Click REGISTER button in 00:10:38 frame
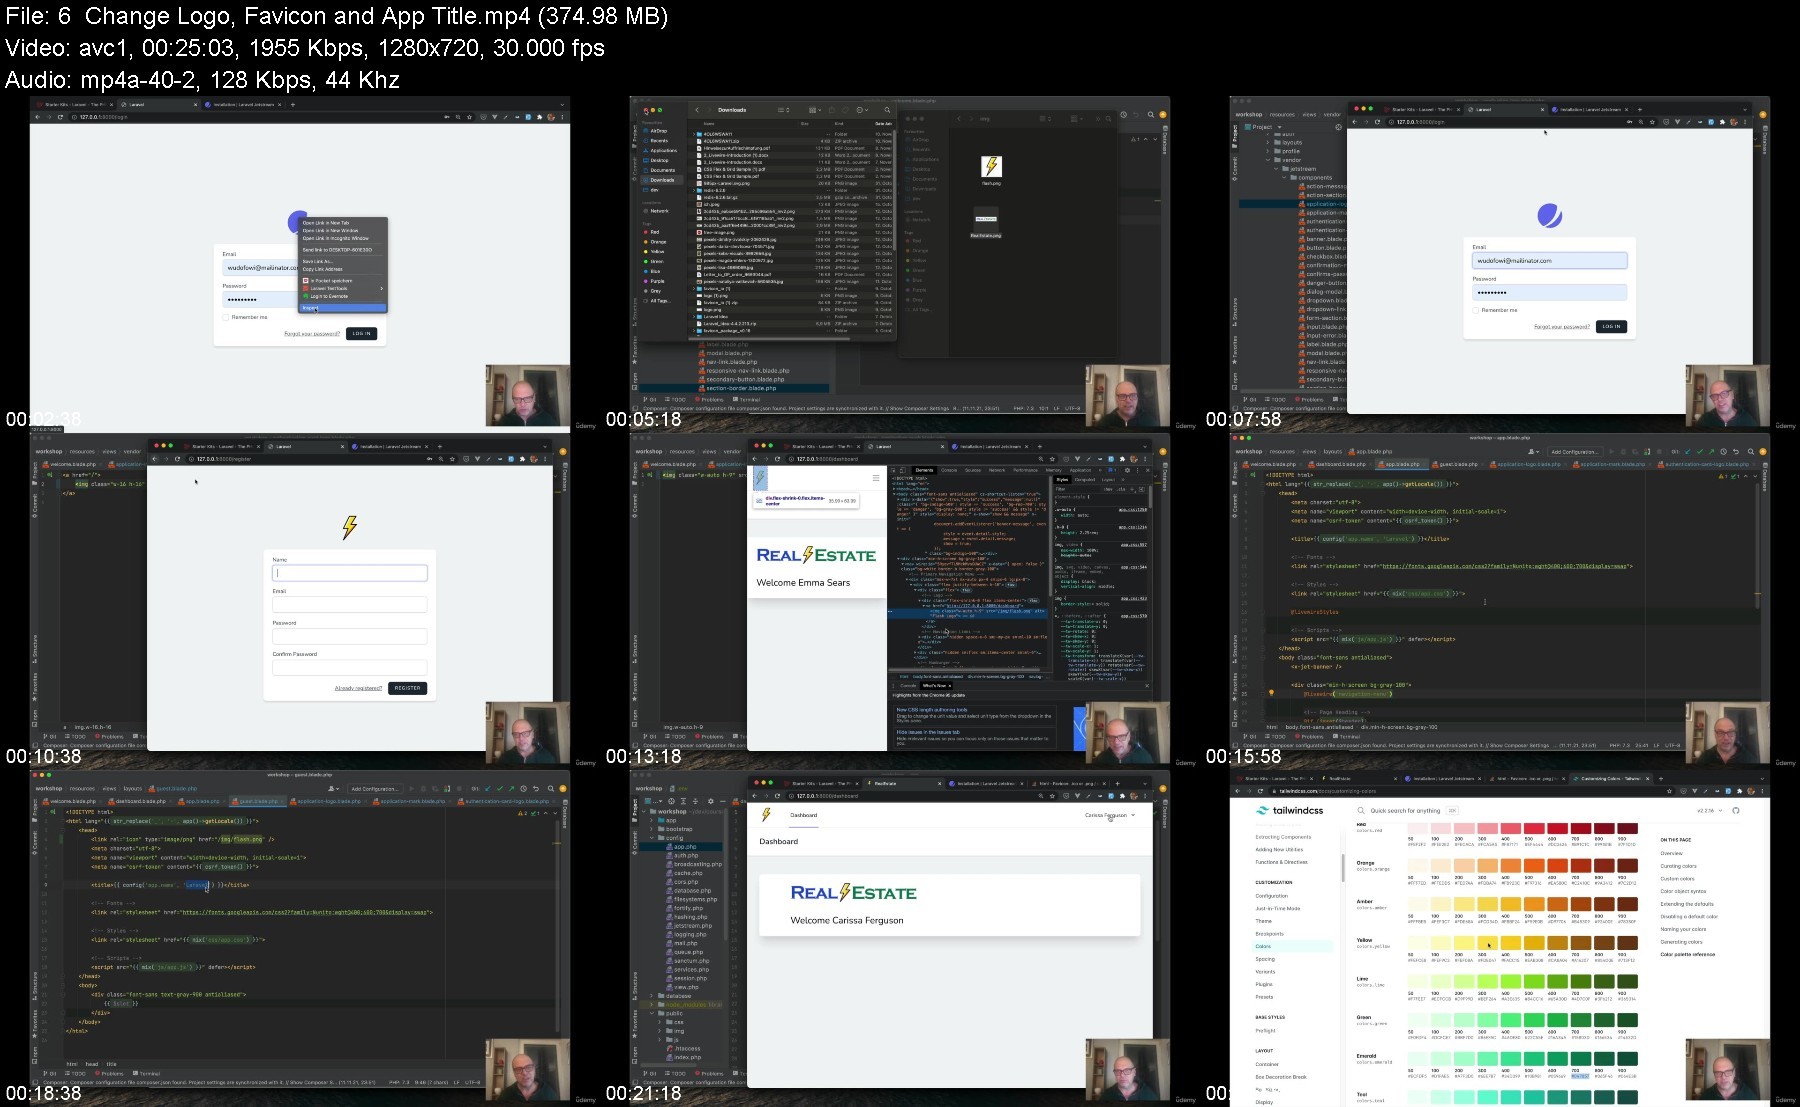 (407, 688)
